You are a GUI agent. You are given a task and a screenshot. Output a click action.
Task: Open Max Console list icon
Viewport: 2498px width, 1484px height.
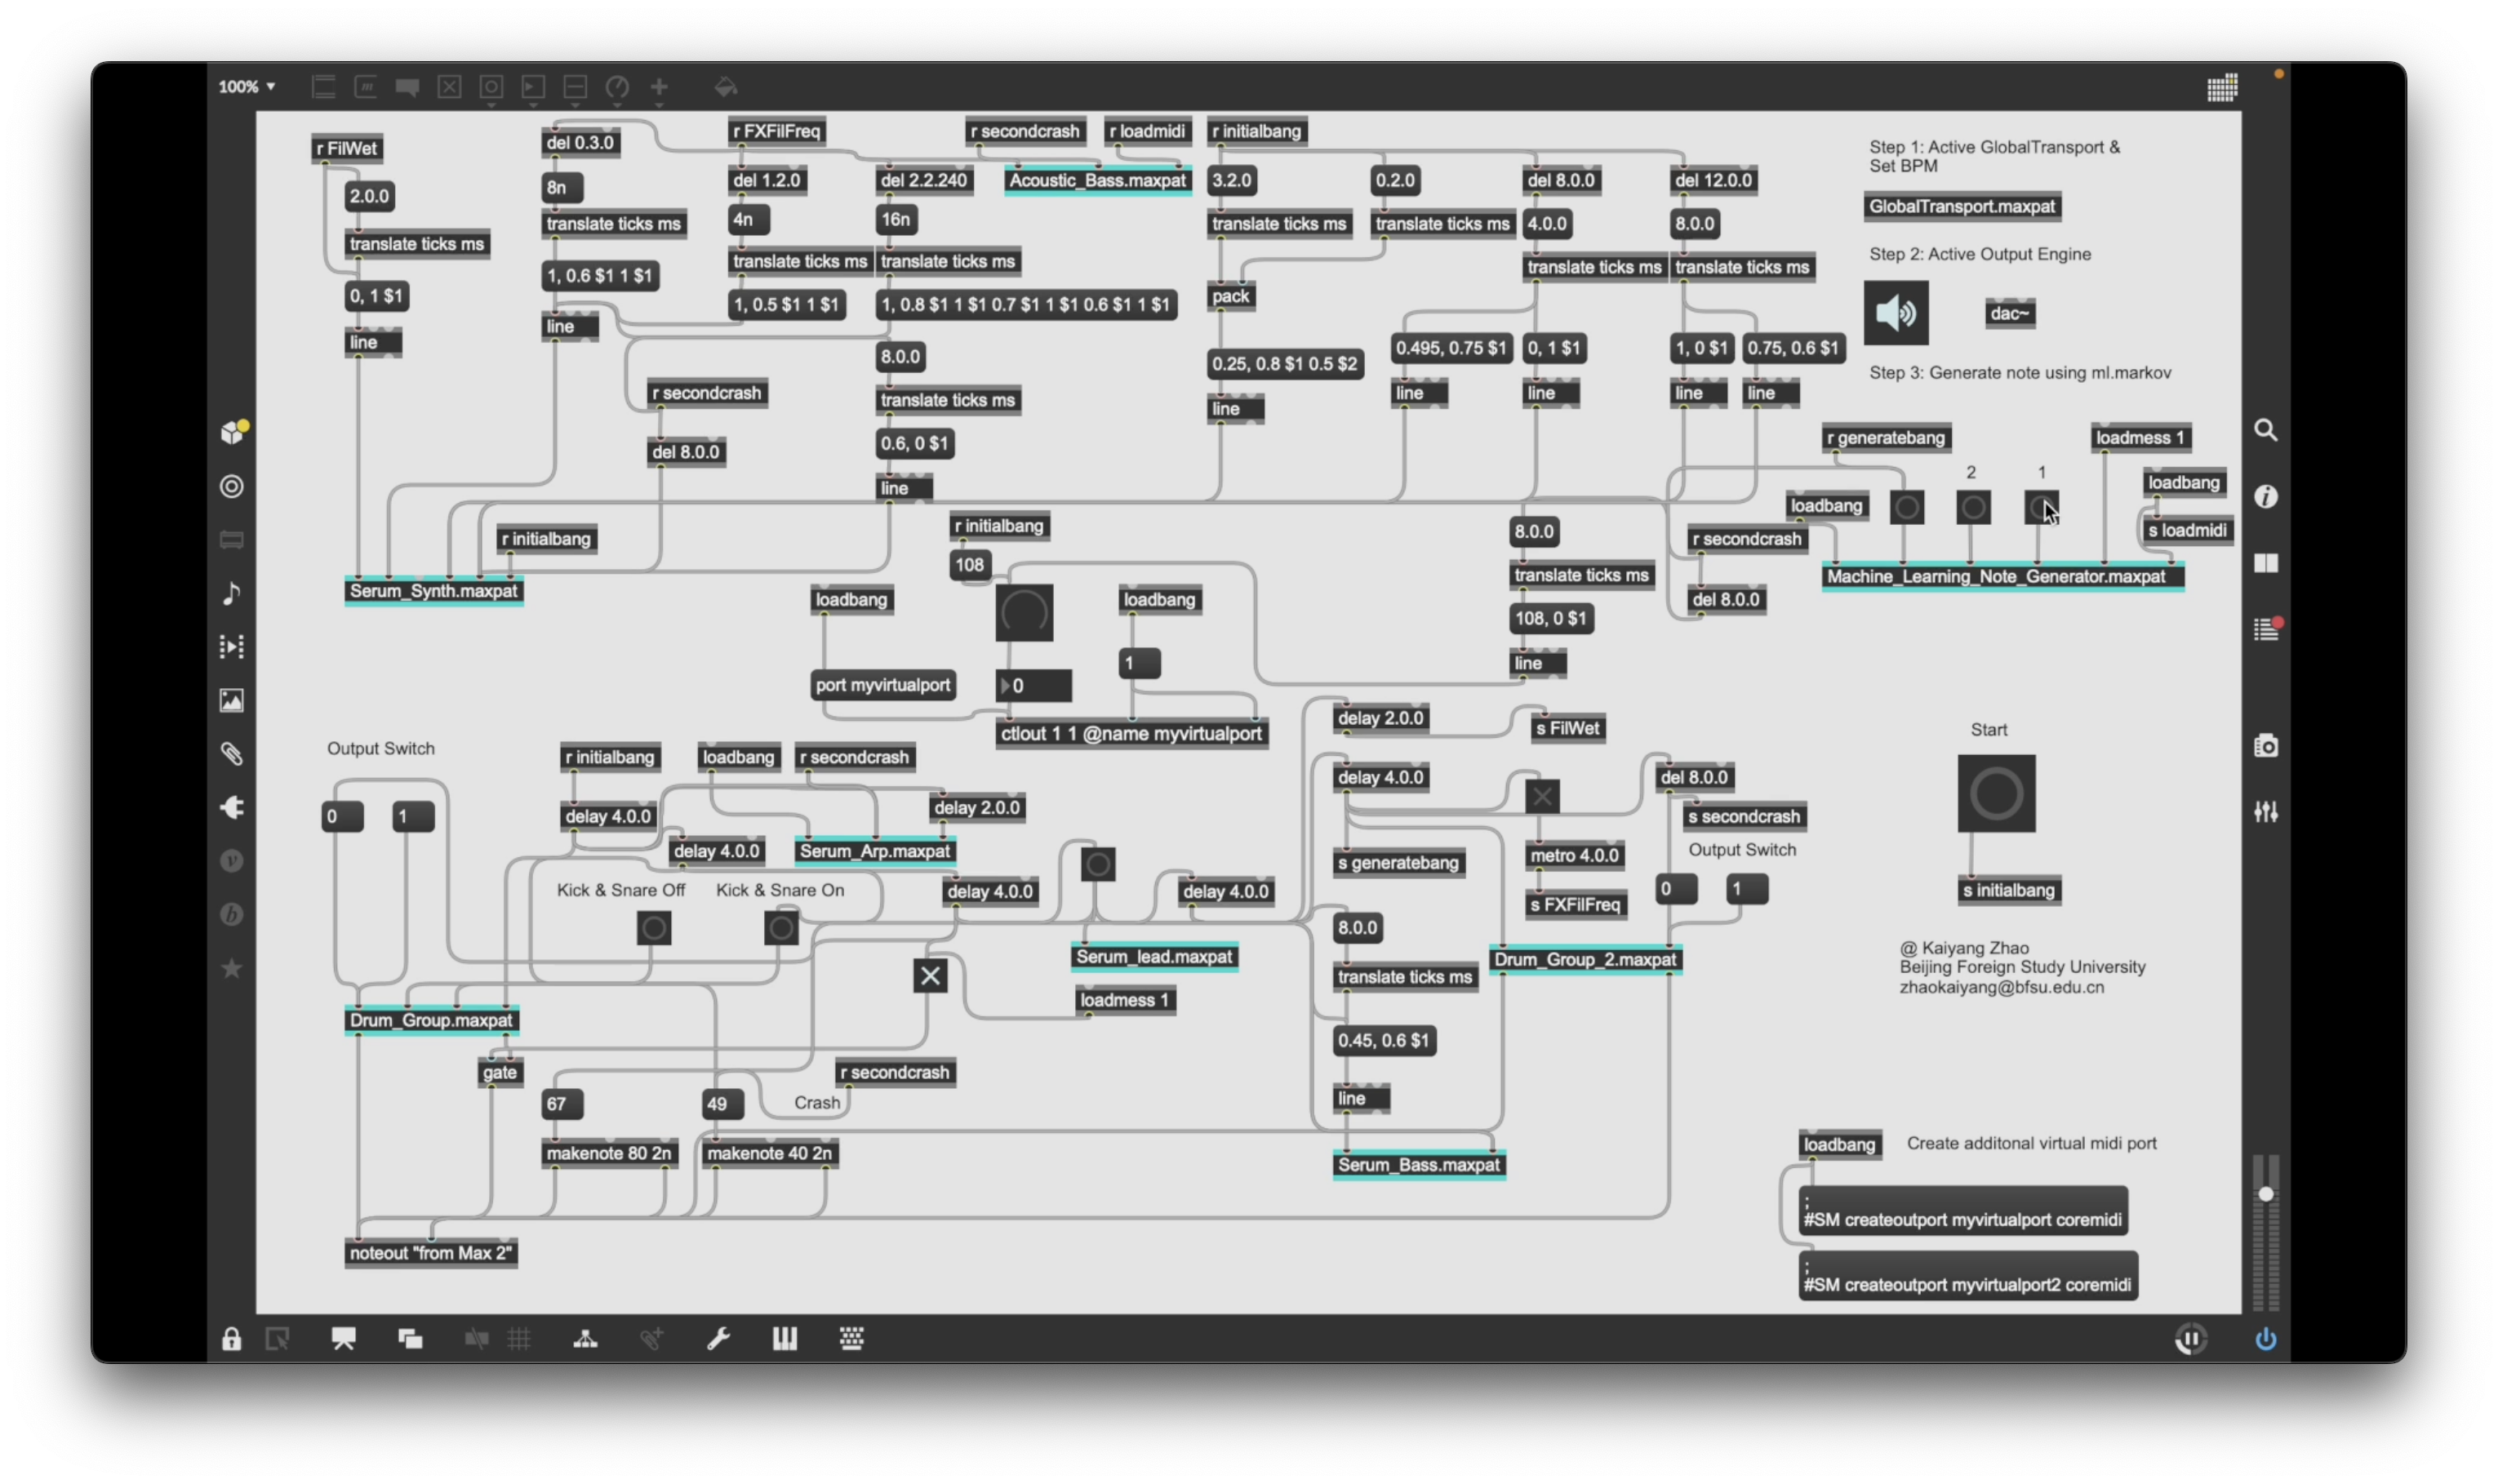2266,629
